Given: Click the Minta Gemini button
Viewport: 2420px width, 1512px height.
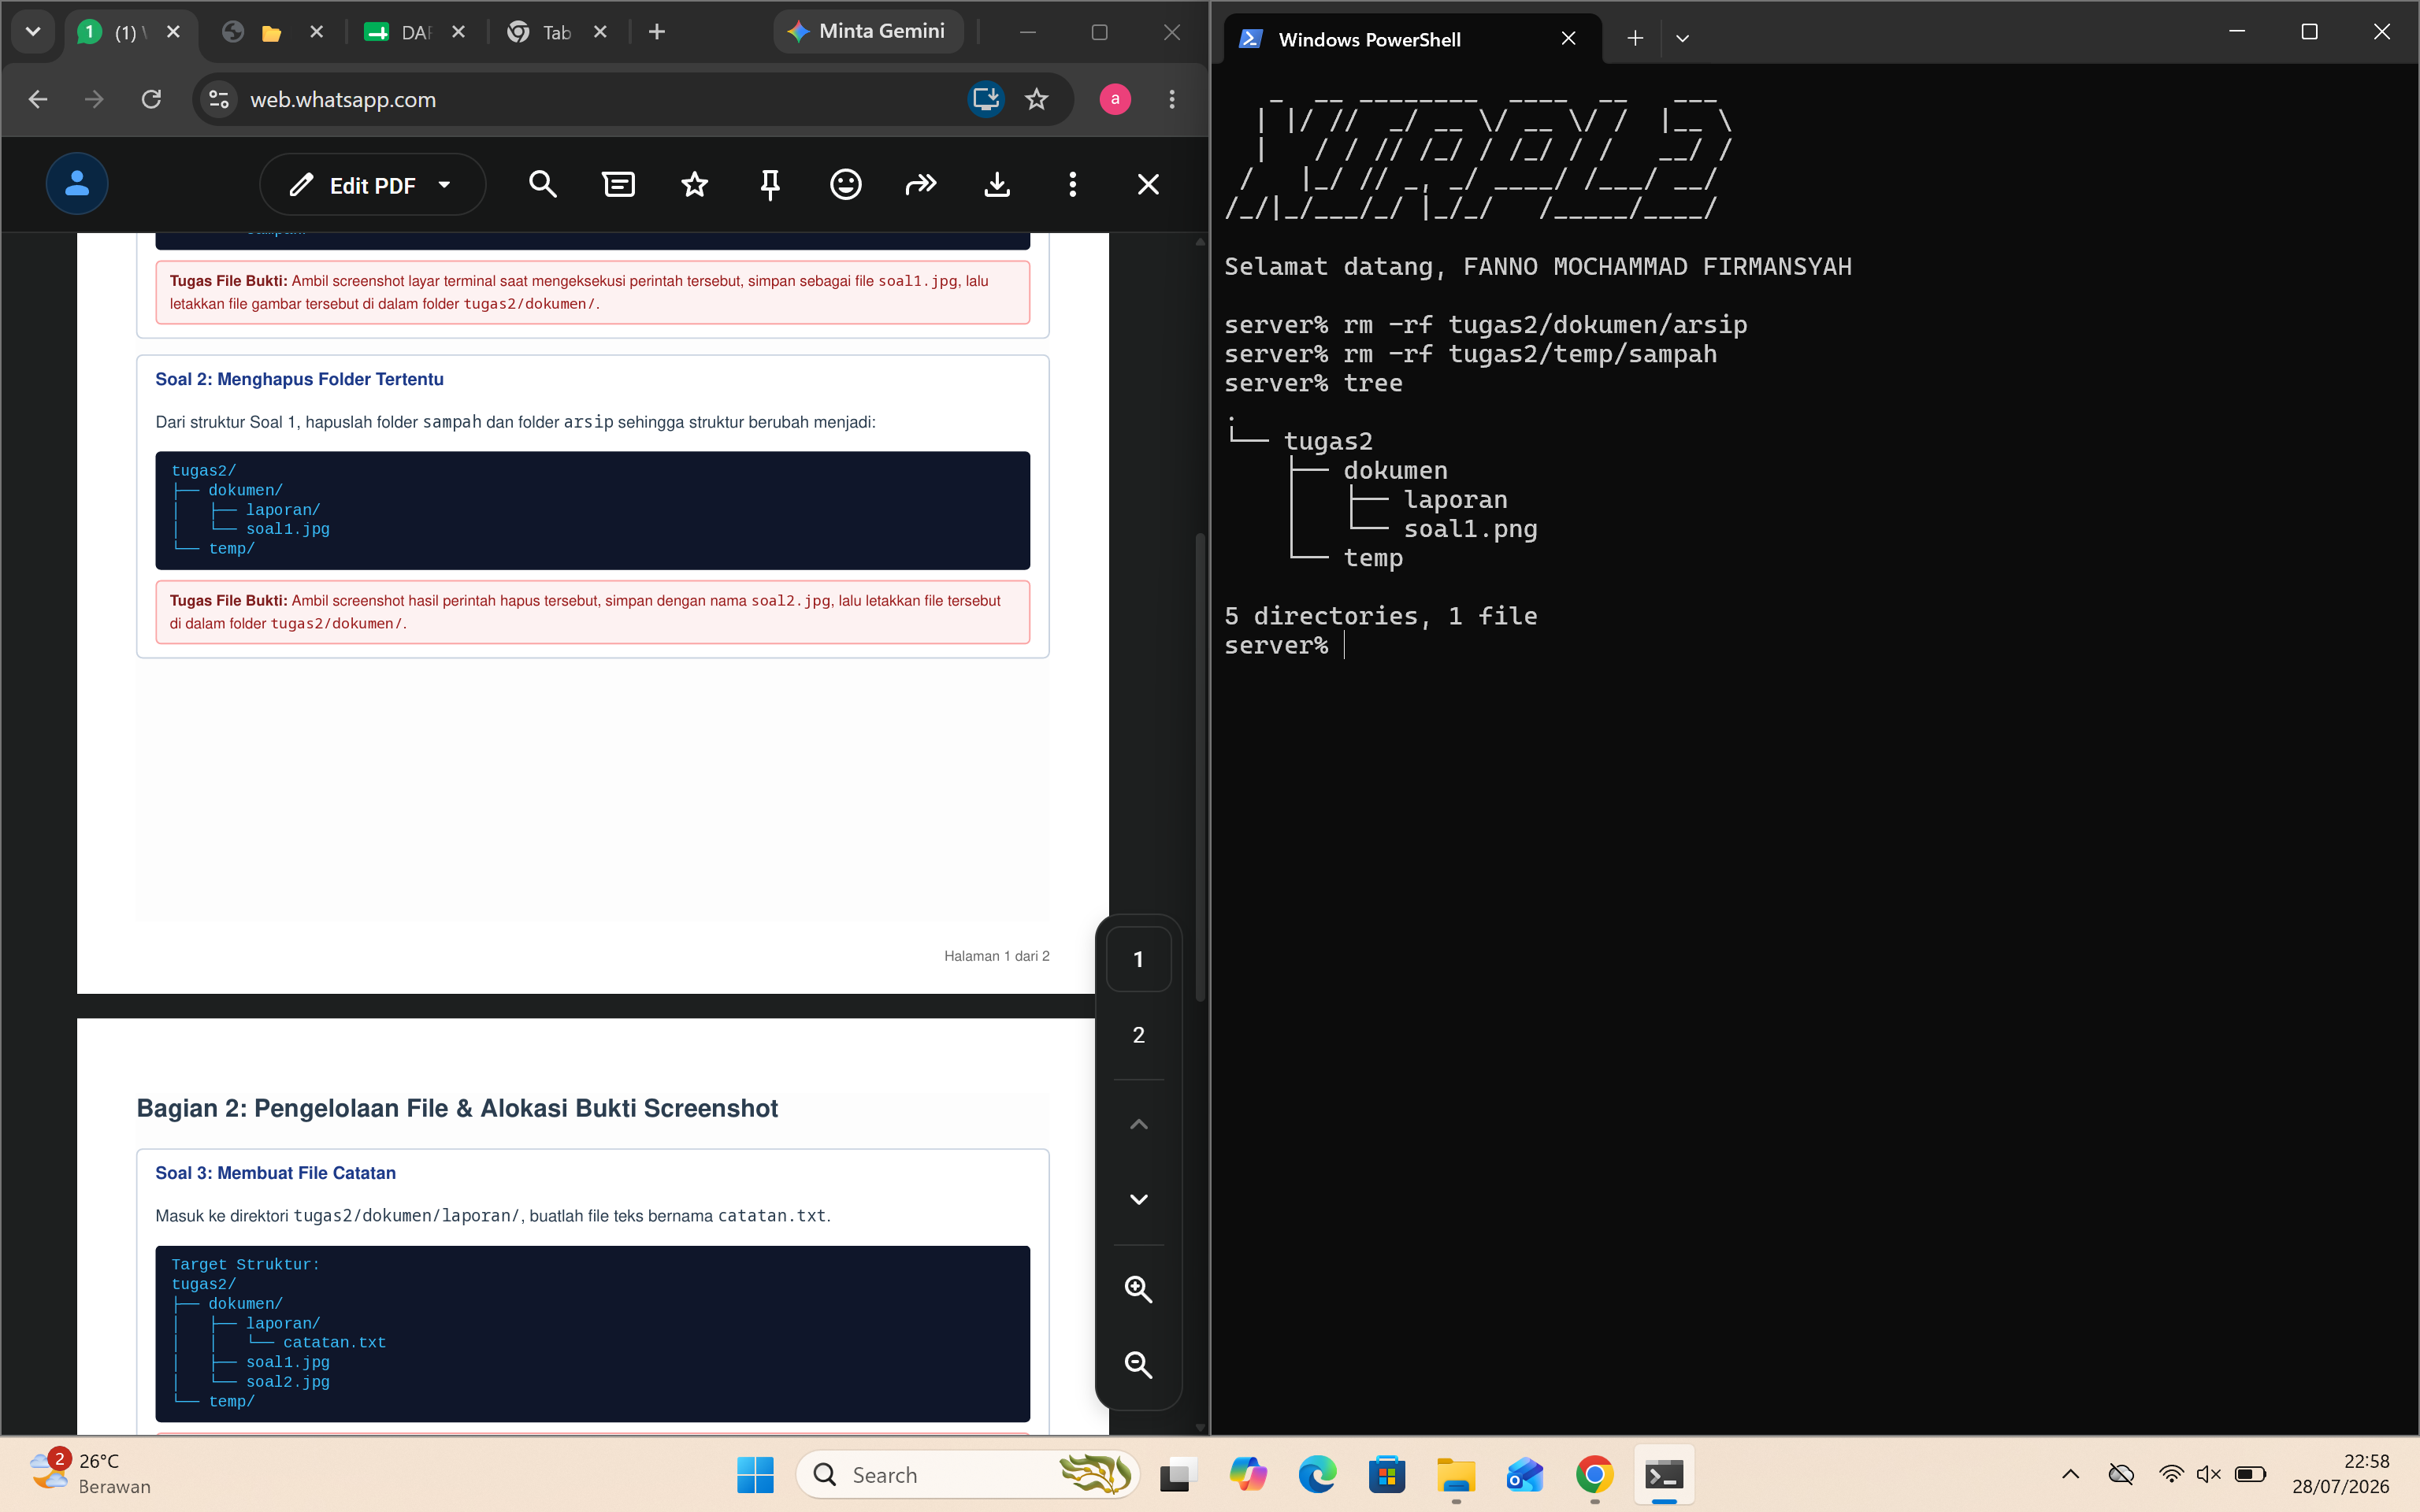Looking at the screenshot, I should (x=867, y=32).
